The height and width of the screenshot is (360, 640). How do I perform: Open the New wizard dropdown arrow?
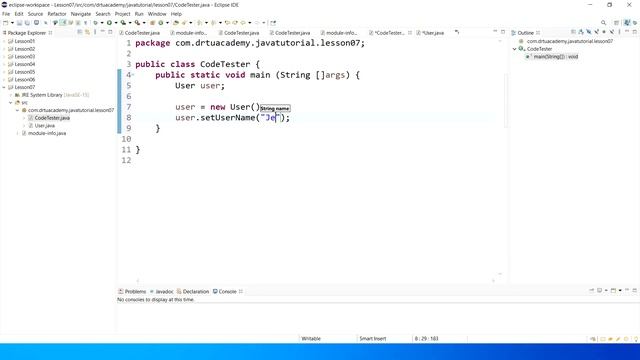[12, 23]
